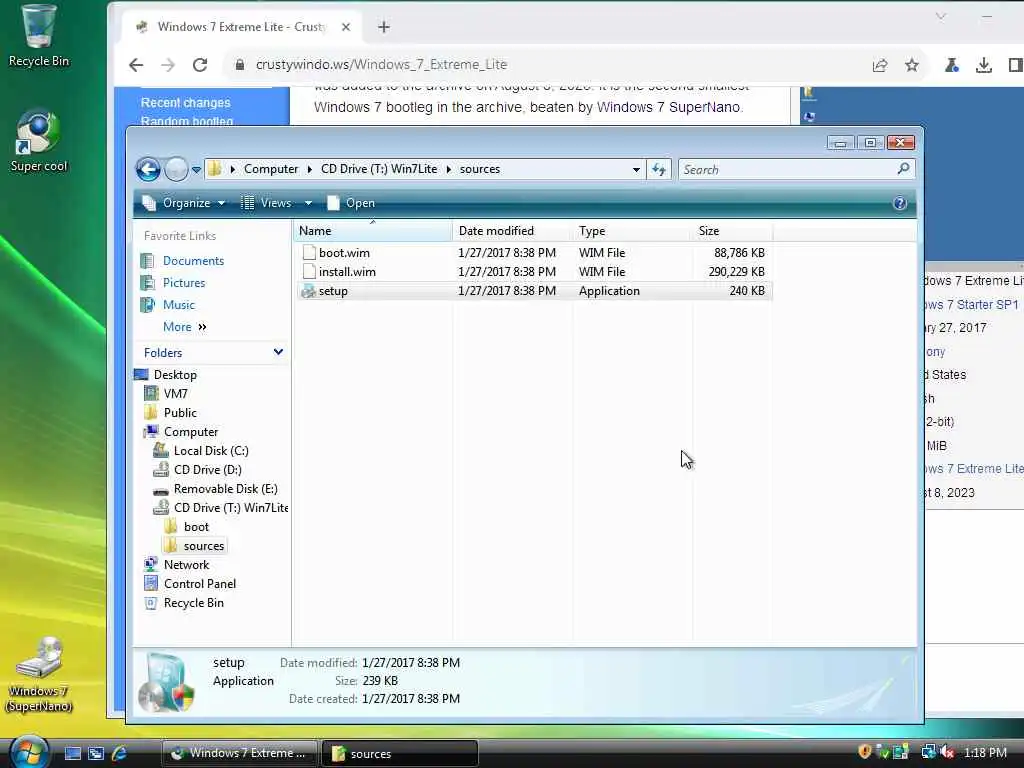Click Computer in the address breadcrumb

pyautogui.click(x=271, y=169)
